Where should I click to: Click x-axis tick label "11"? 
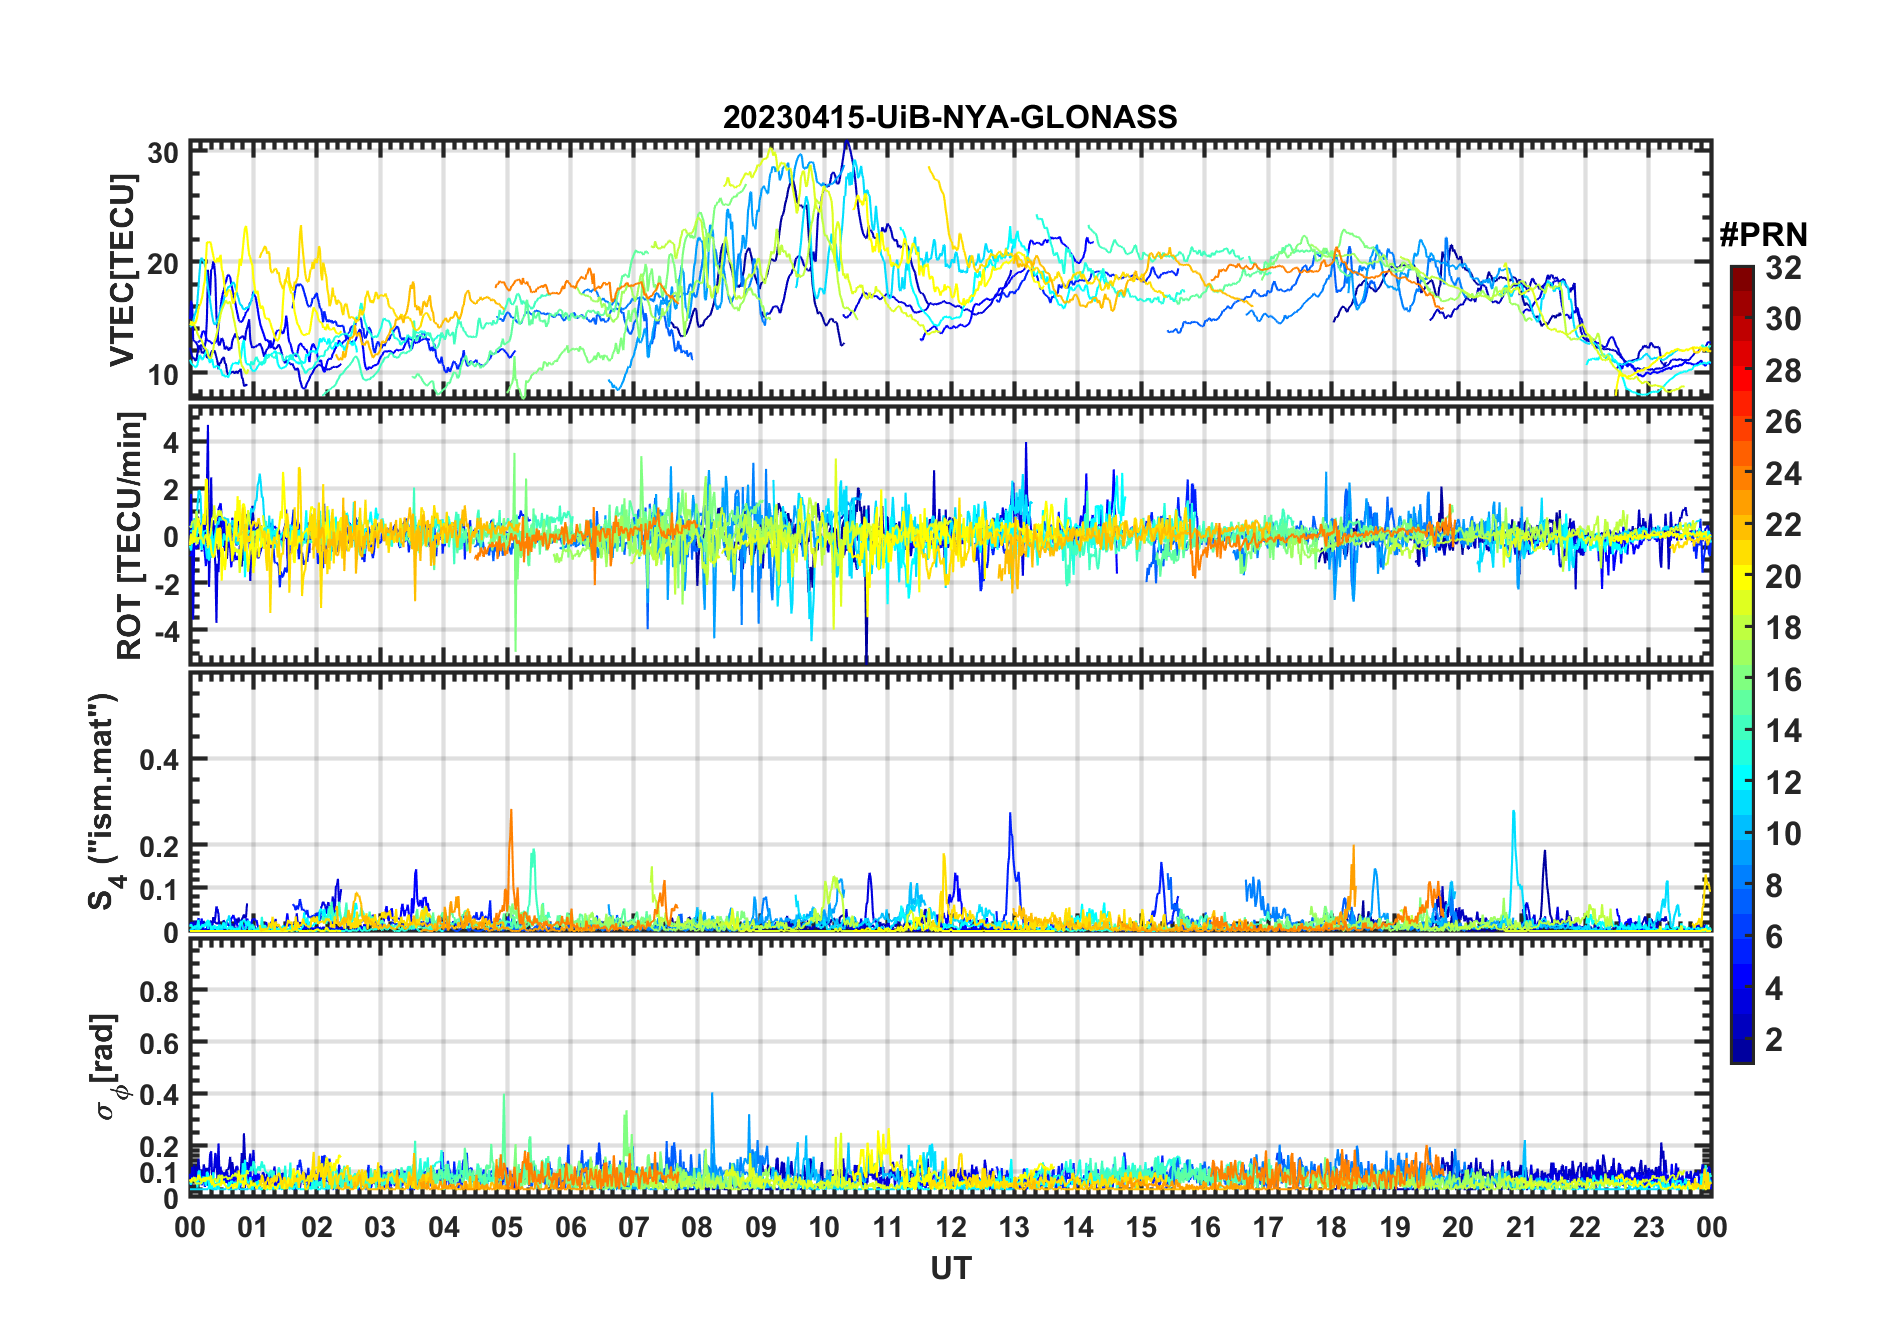888,1227
